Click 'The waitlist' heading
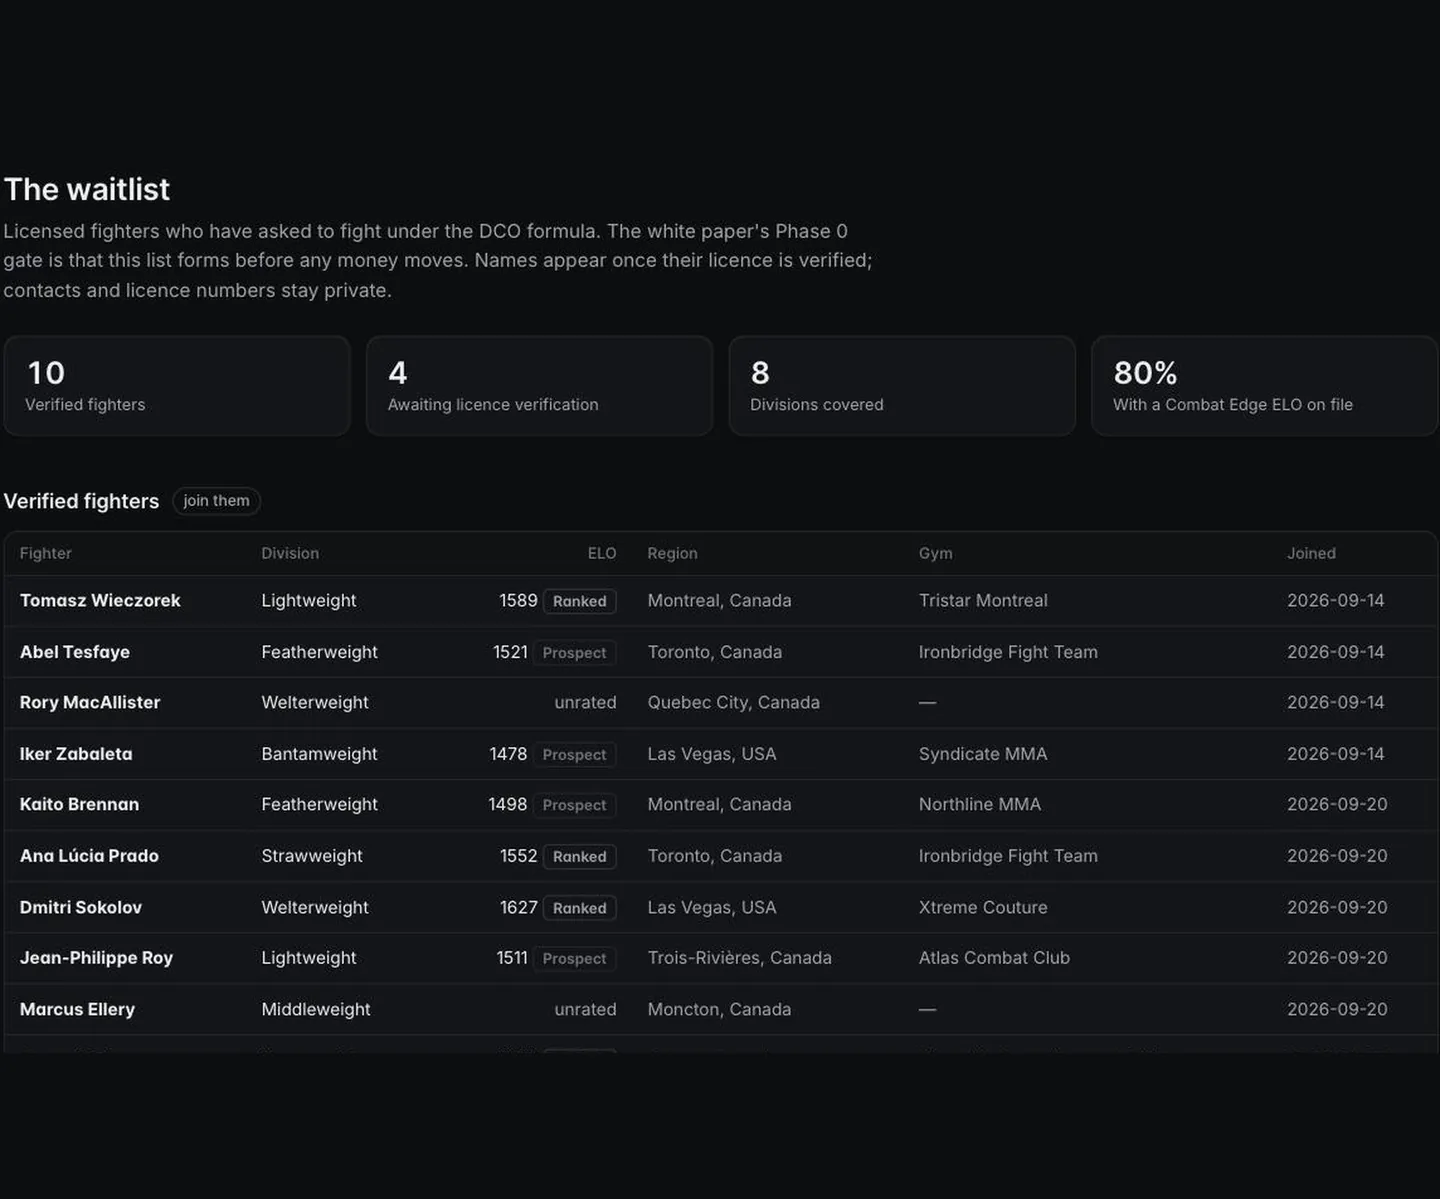1440x1199 pixels. click(87, 189)
